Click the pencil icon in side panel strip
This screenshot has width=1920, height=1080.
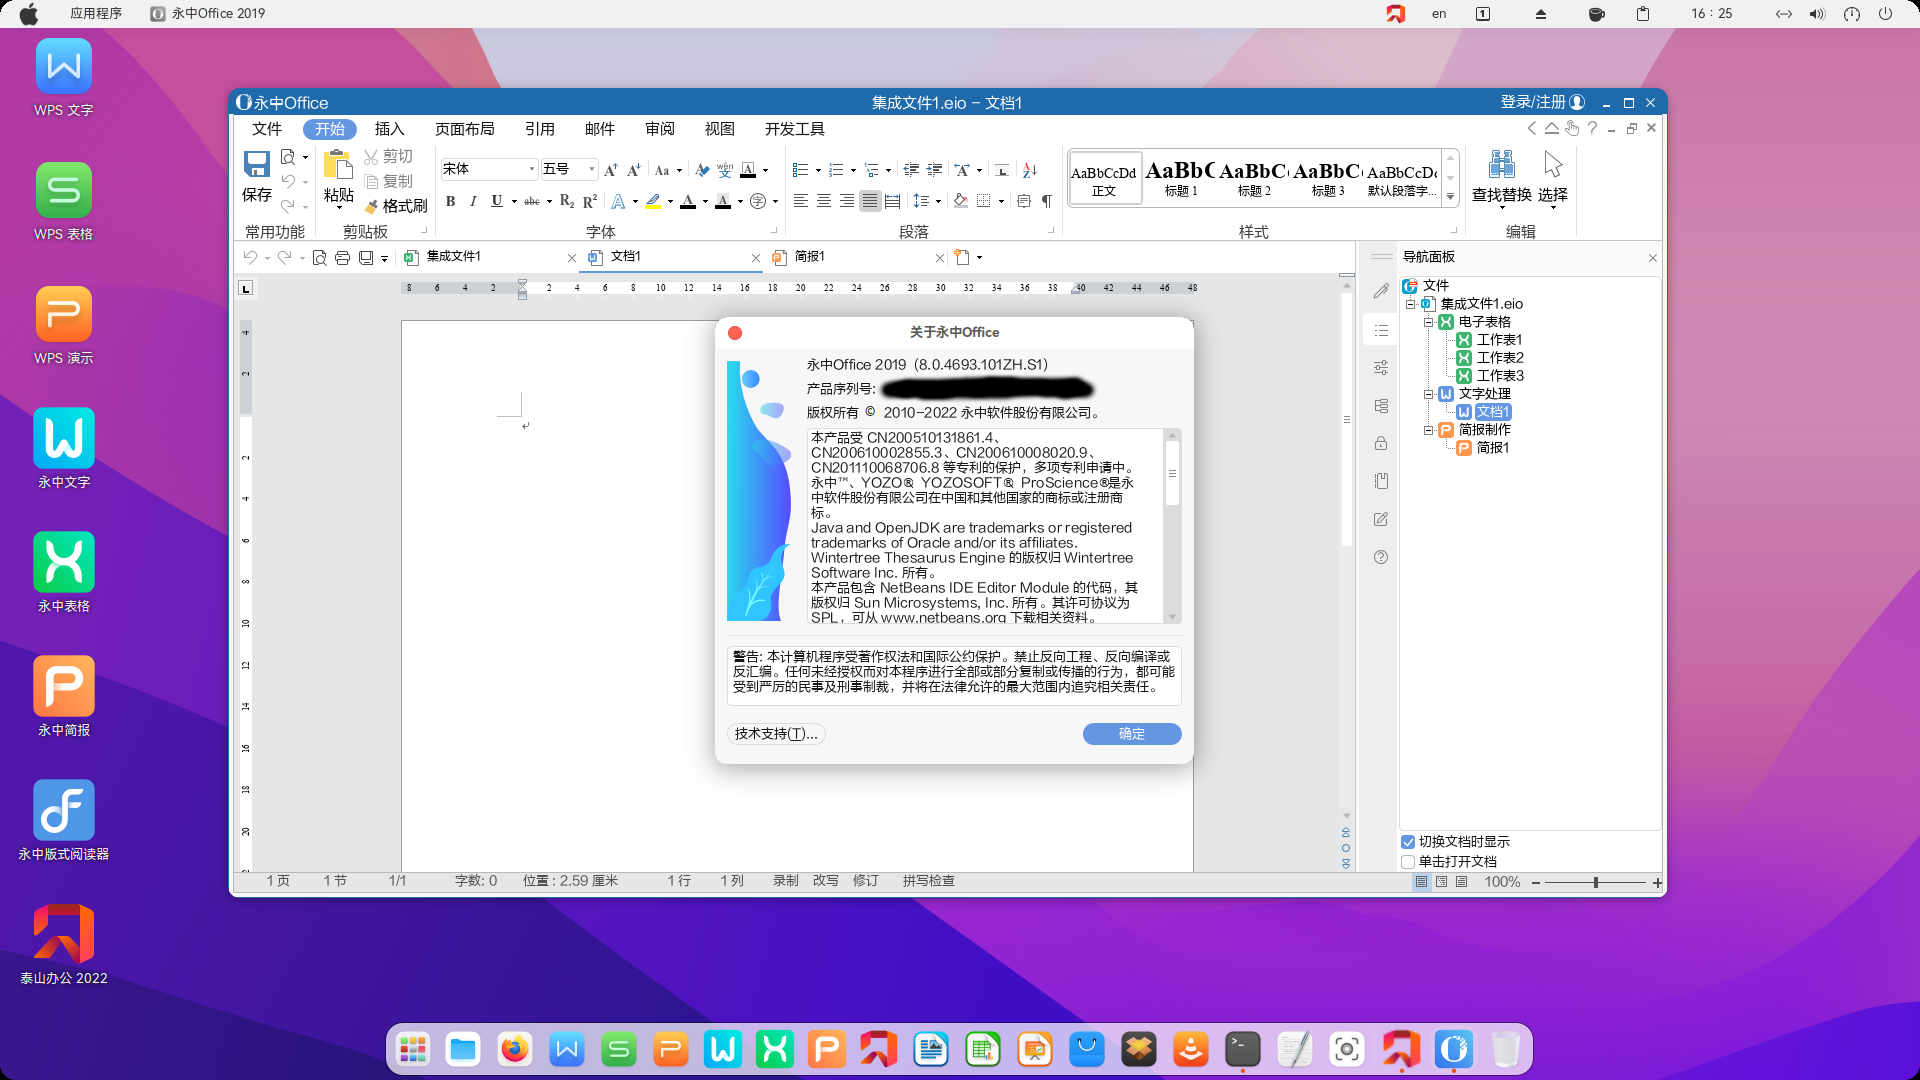click(1381, 291)
